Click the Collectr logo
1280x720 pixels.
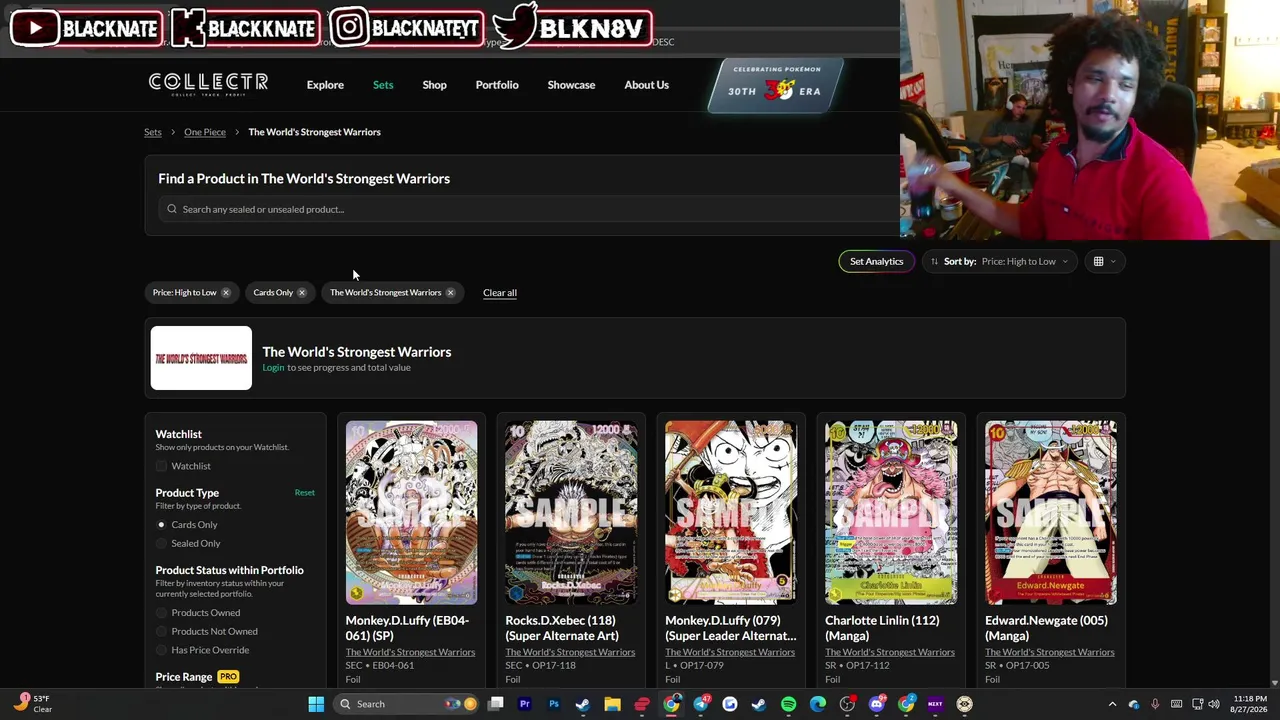tap(208, 84)
